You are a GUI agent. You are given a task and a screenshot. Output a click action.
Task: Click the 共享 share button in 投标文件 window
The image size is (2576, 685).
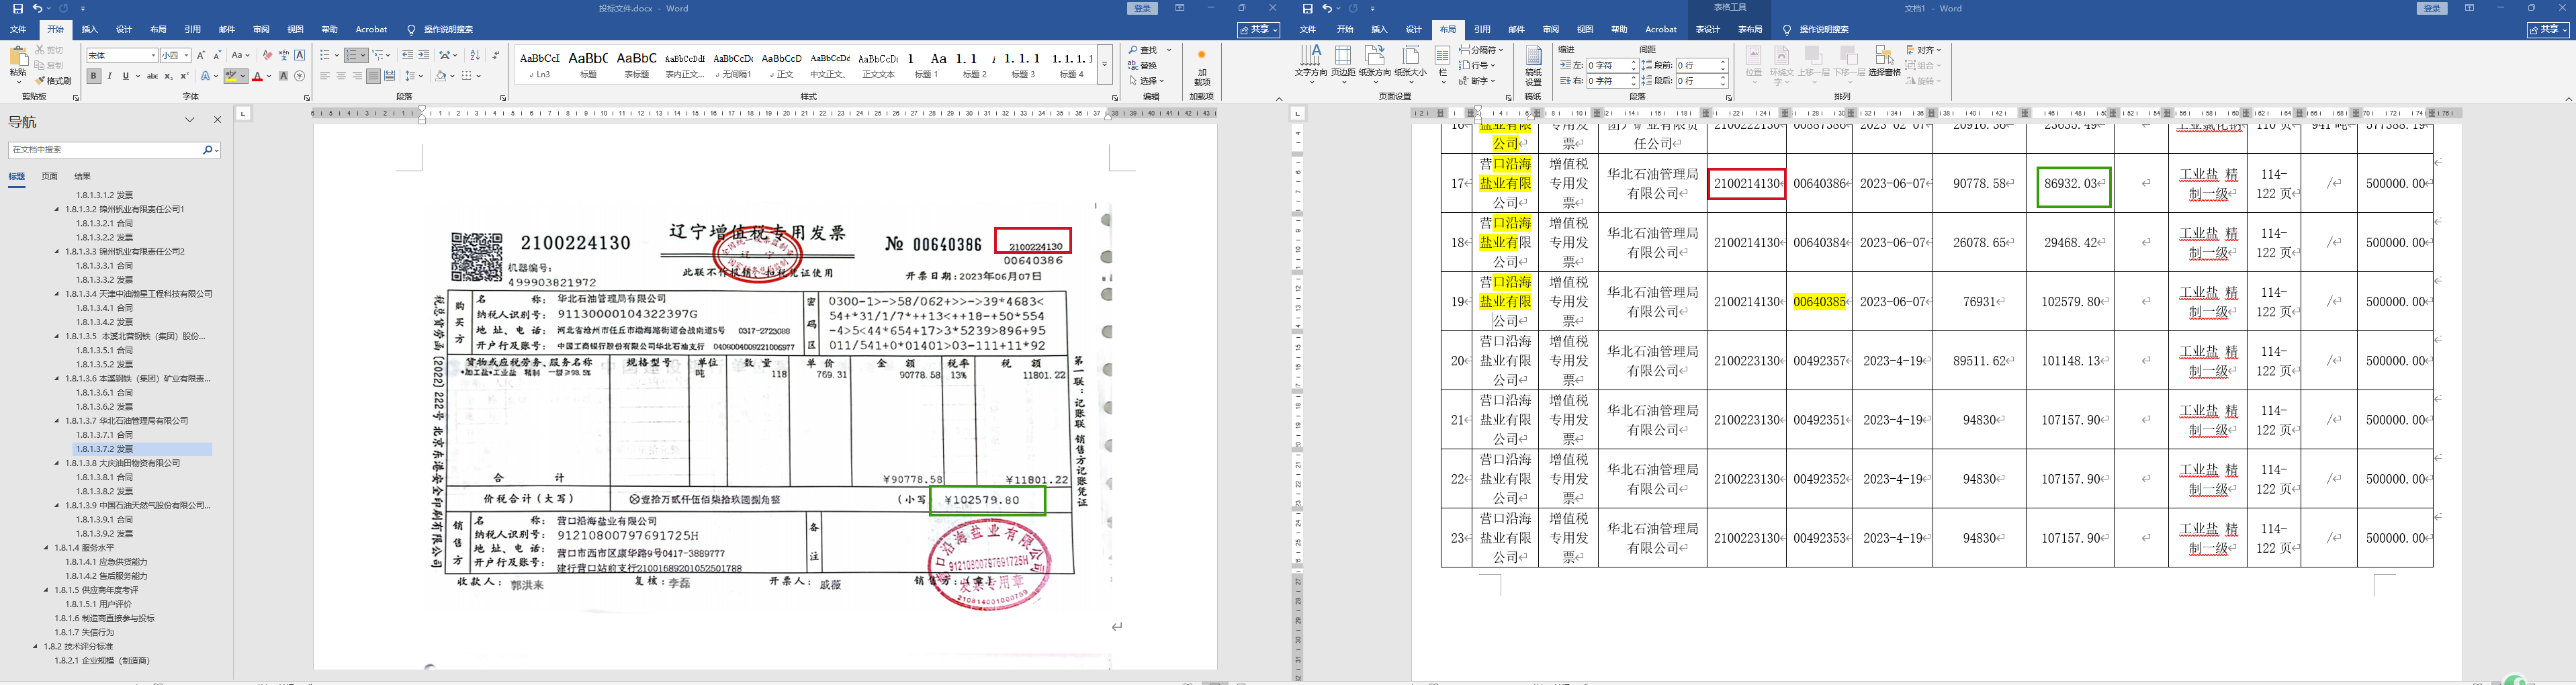(x=1258, y=30)
